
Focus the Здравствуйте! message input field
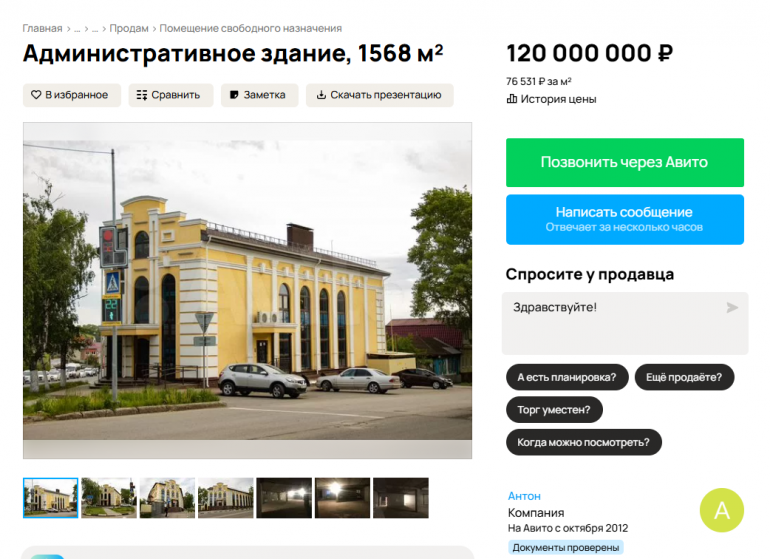click(625, 323)
